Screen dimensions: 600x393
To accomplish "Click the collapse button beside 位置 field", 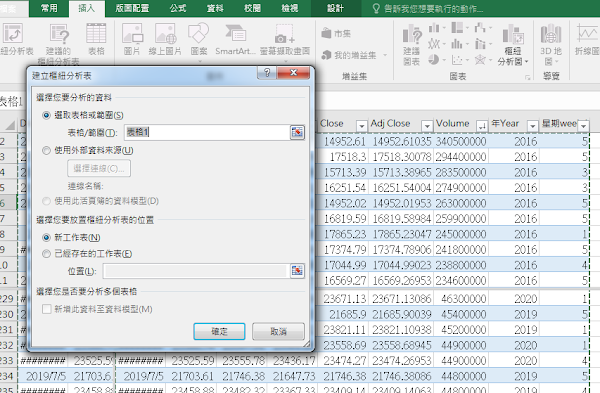I will coord(297,271).
